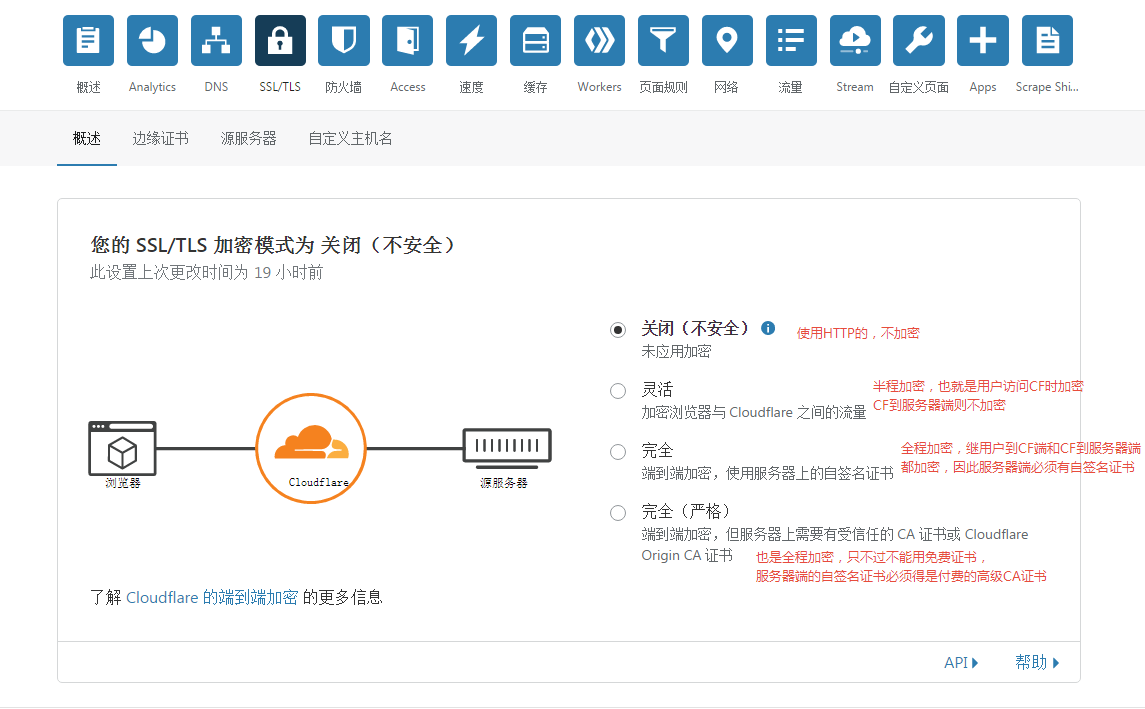Click the 端到端加密，使用服务器上的自签名证书 description
Viewport: 1145px width, 709px height.
pyautogui.click(x=767, y=474)
